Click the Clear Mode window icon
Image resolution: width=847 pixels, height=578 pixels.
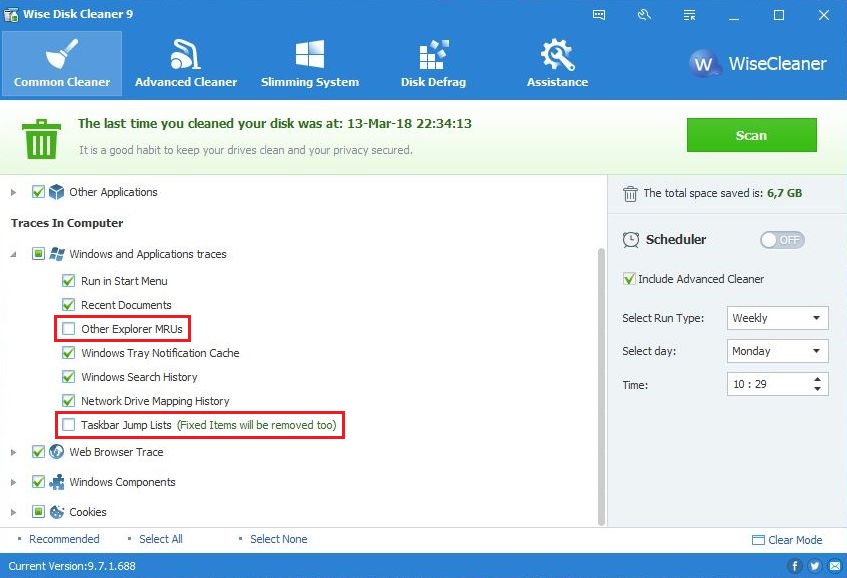click(x=758, y=540)
